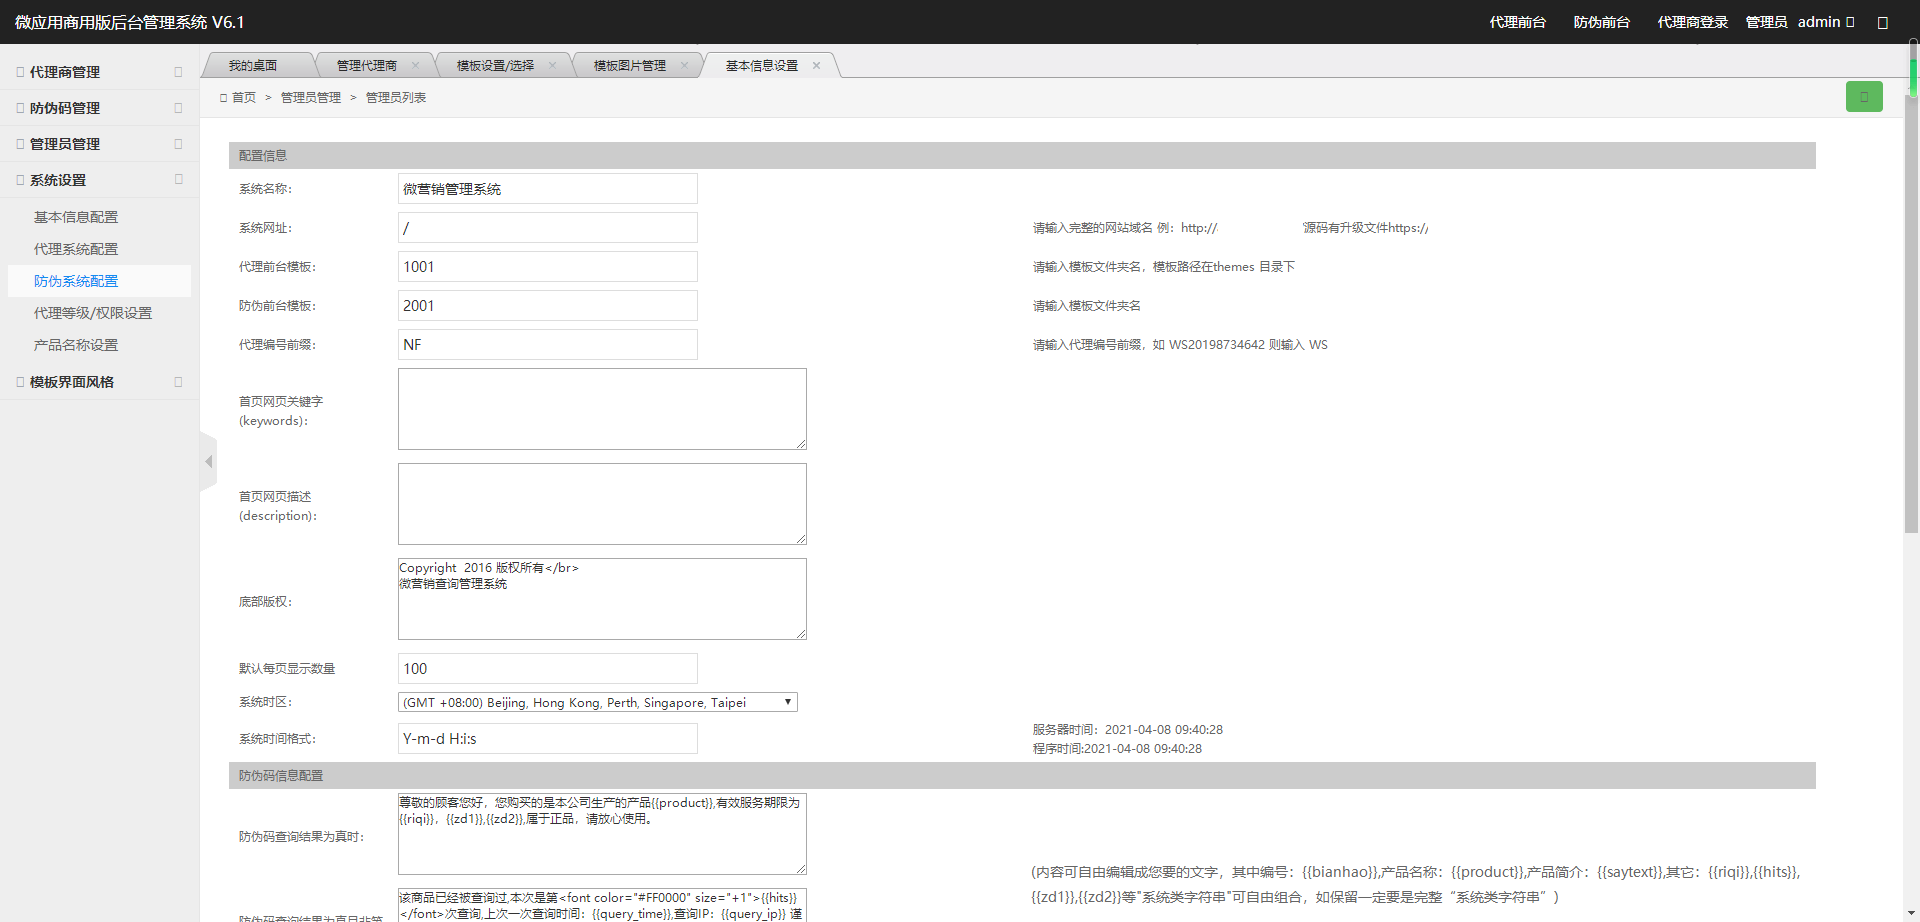Viewport: 1920px width, 922px height.
Task: Close the 基本信息设置 tab
Action: [816, 66]
